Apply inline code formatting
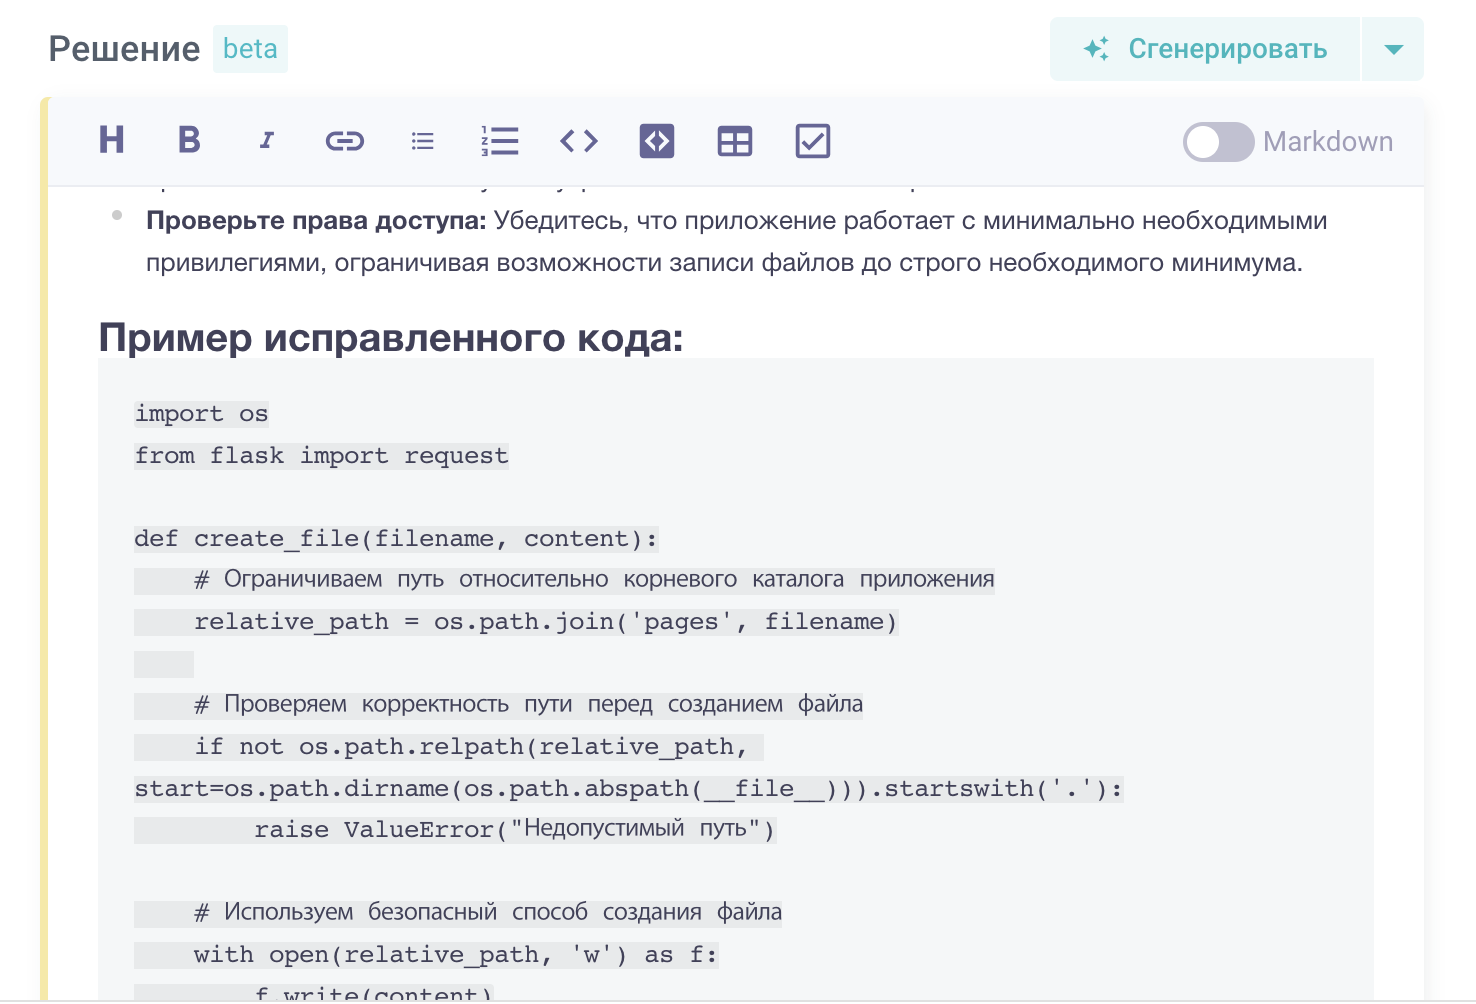Viewport: 1476px width, 1004px height. click(x=579, y=141)
